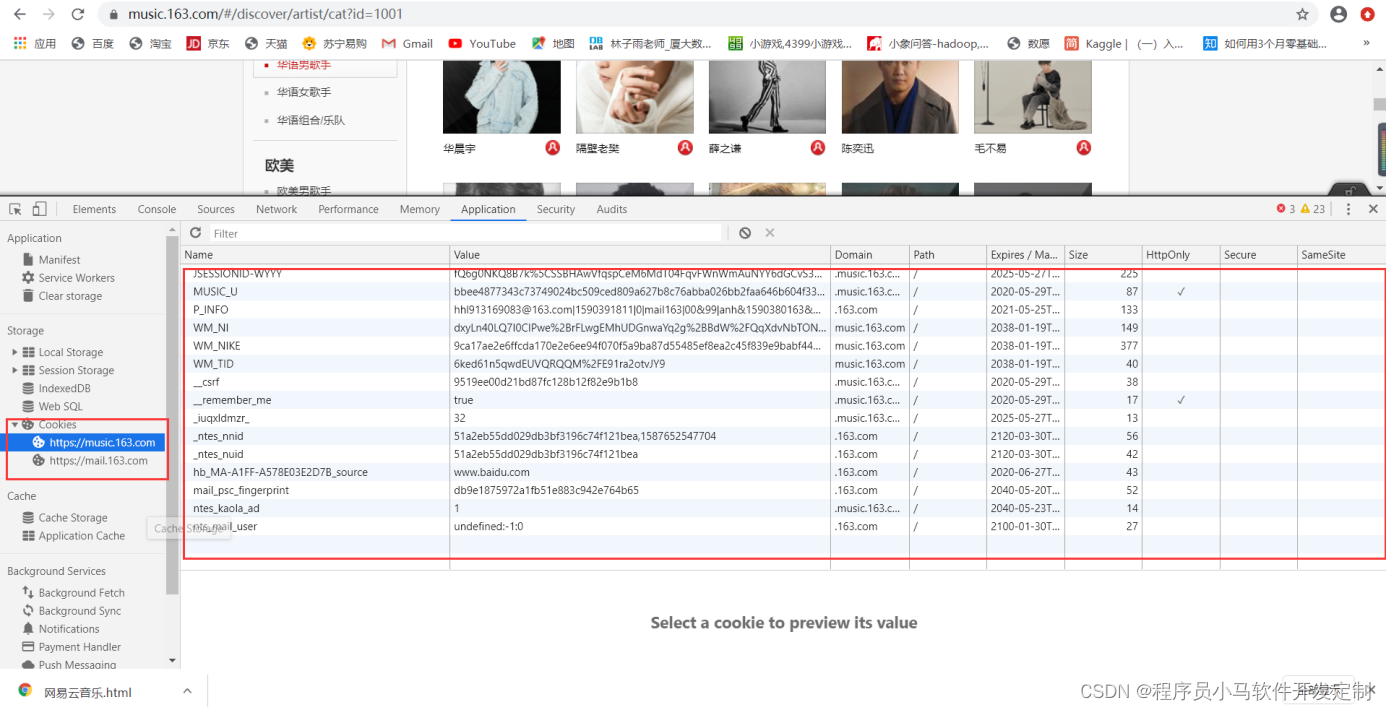Open 华语组合/乐队 category link

(x=311, y=120)
